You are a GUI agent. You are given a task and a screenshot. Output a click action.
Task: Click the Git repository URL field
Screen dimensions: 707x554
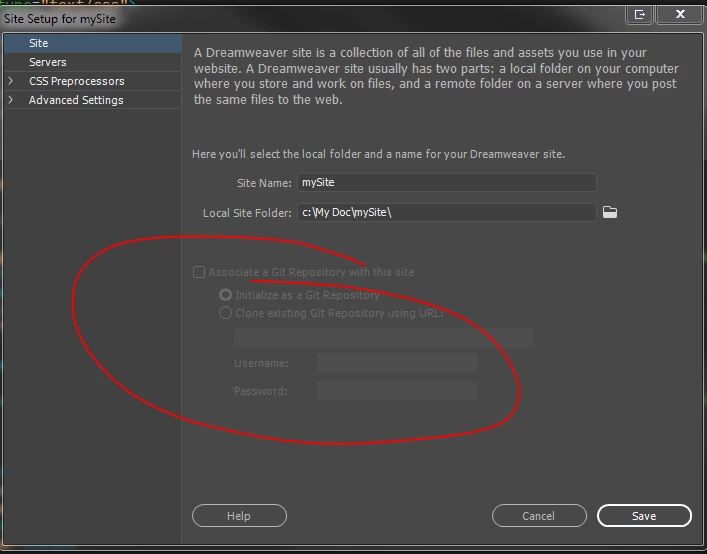384,337
